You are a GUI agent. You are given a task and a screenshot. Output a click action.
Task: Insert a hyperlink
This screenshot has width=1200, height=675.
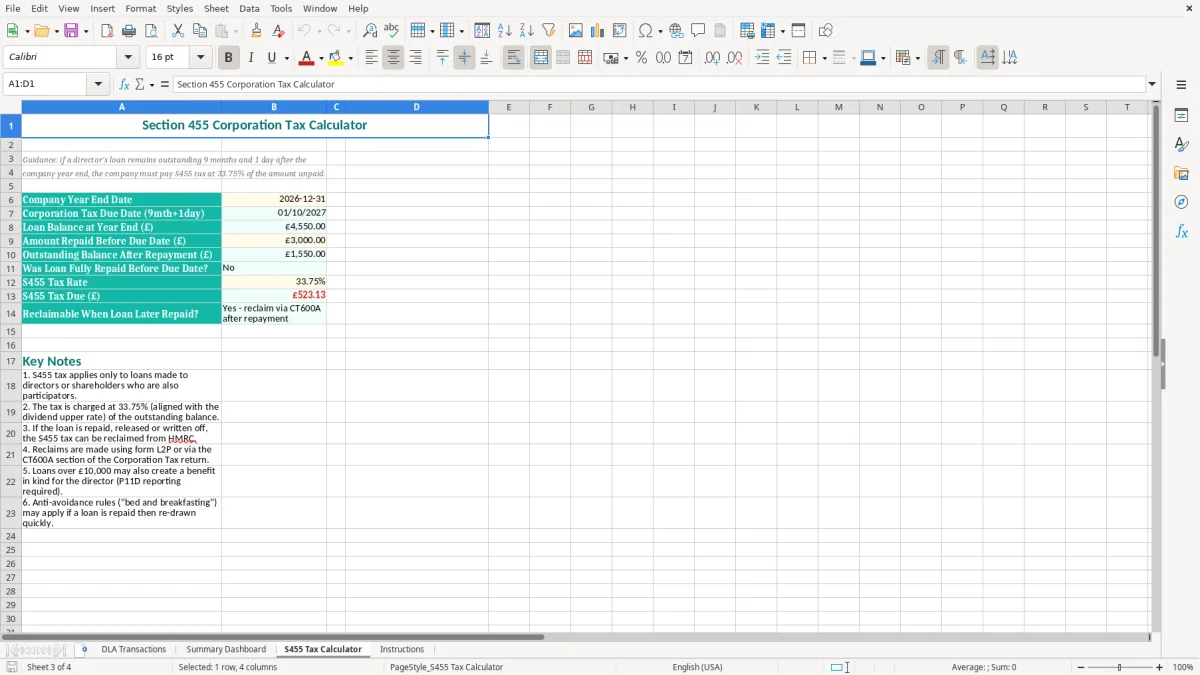pyautogui.click(x=676, y=31)
